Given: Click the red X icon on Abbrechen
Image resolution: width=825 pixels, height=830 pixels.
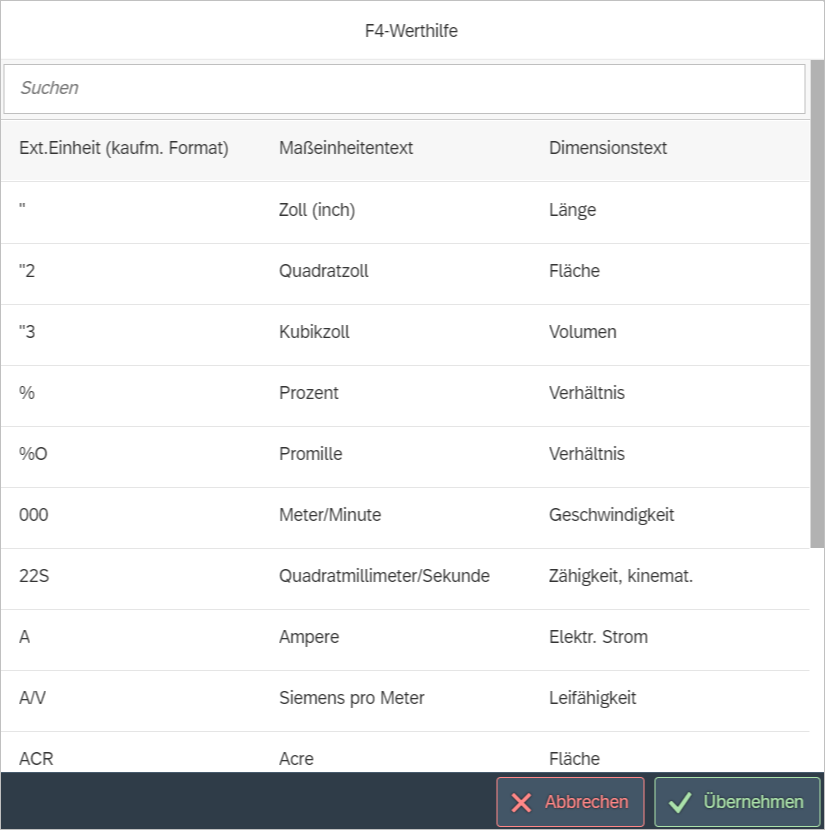Looking at the screenshot, I should click(x=521, y=802).
